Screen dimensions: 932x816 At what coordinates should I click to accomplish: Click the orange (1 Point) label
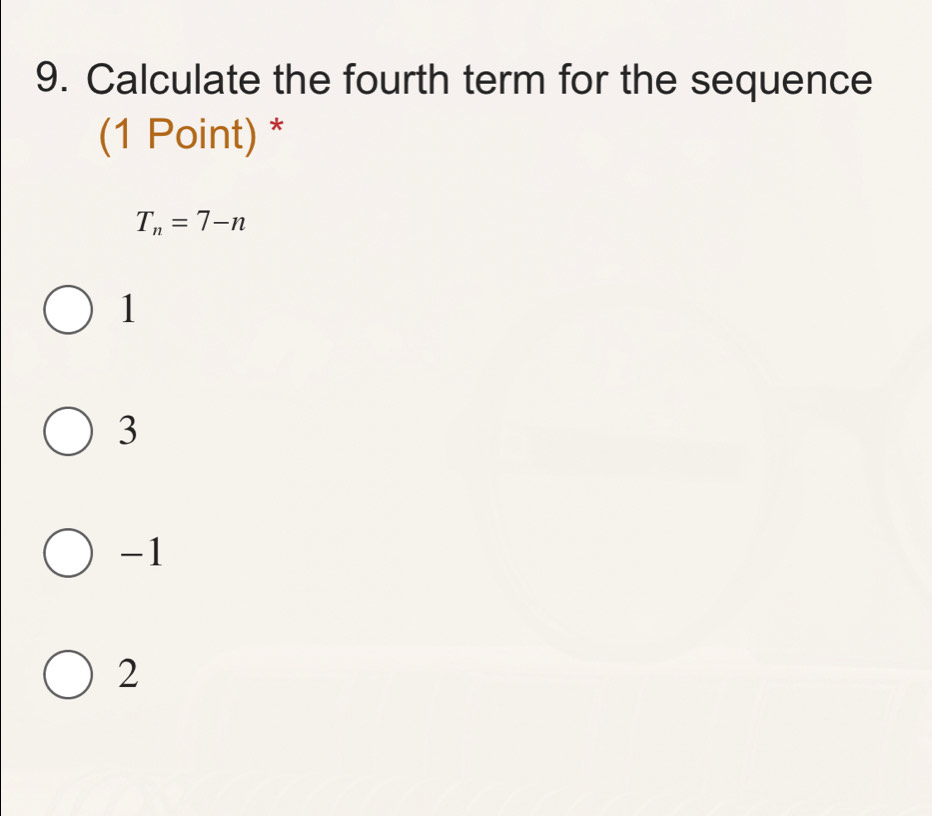(x=178, y=133)
